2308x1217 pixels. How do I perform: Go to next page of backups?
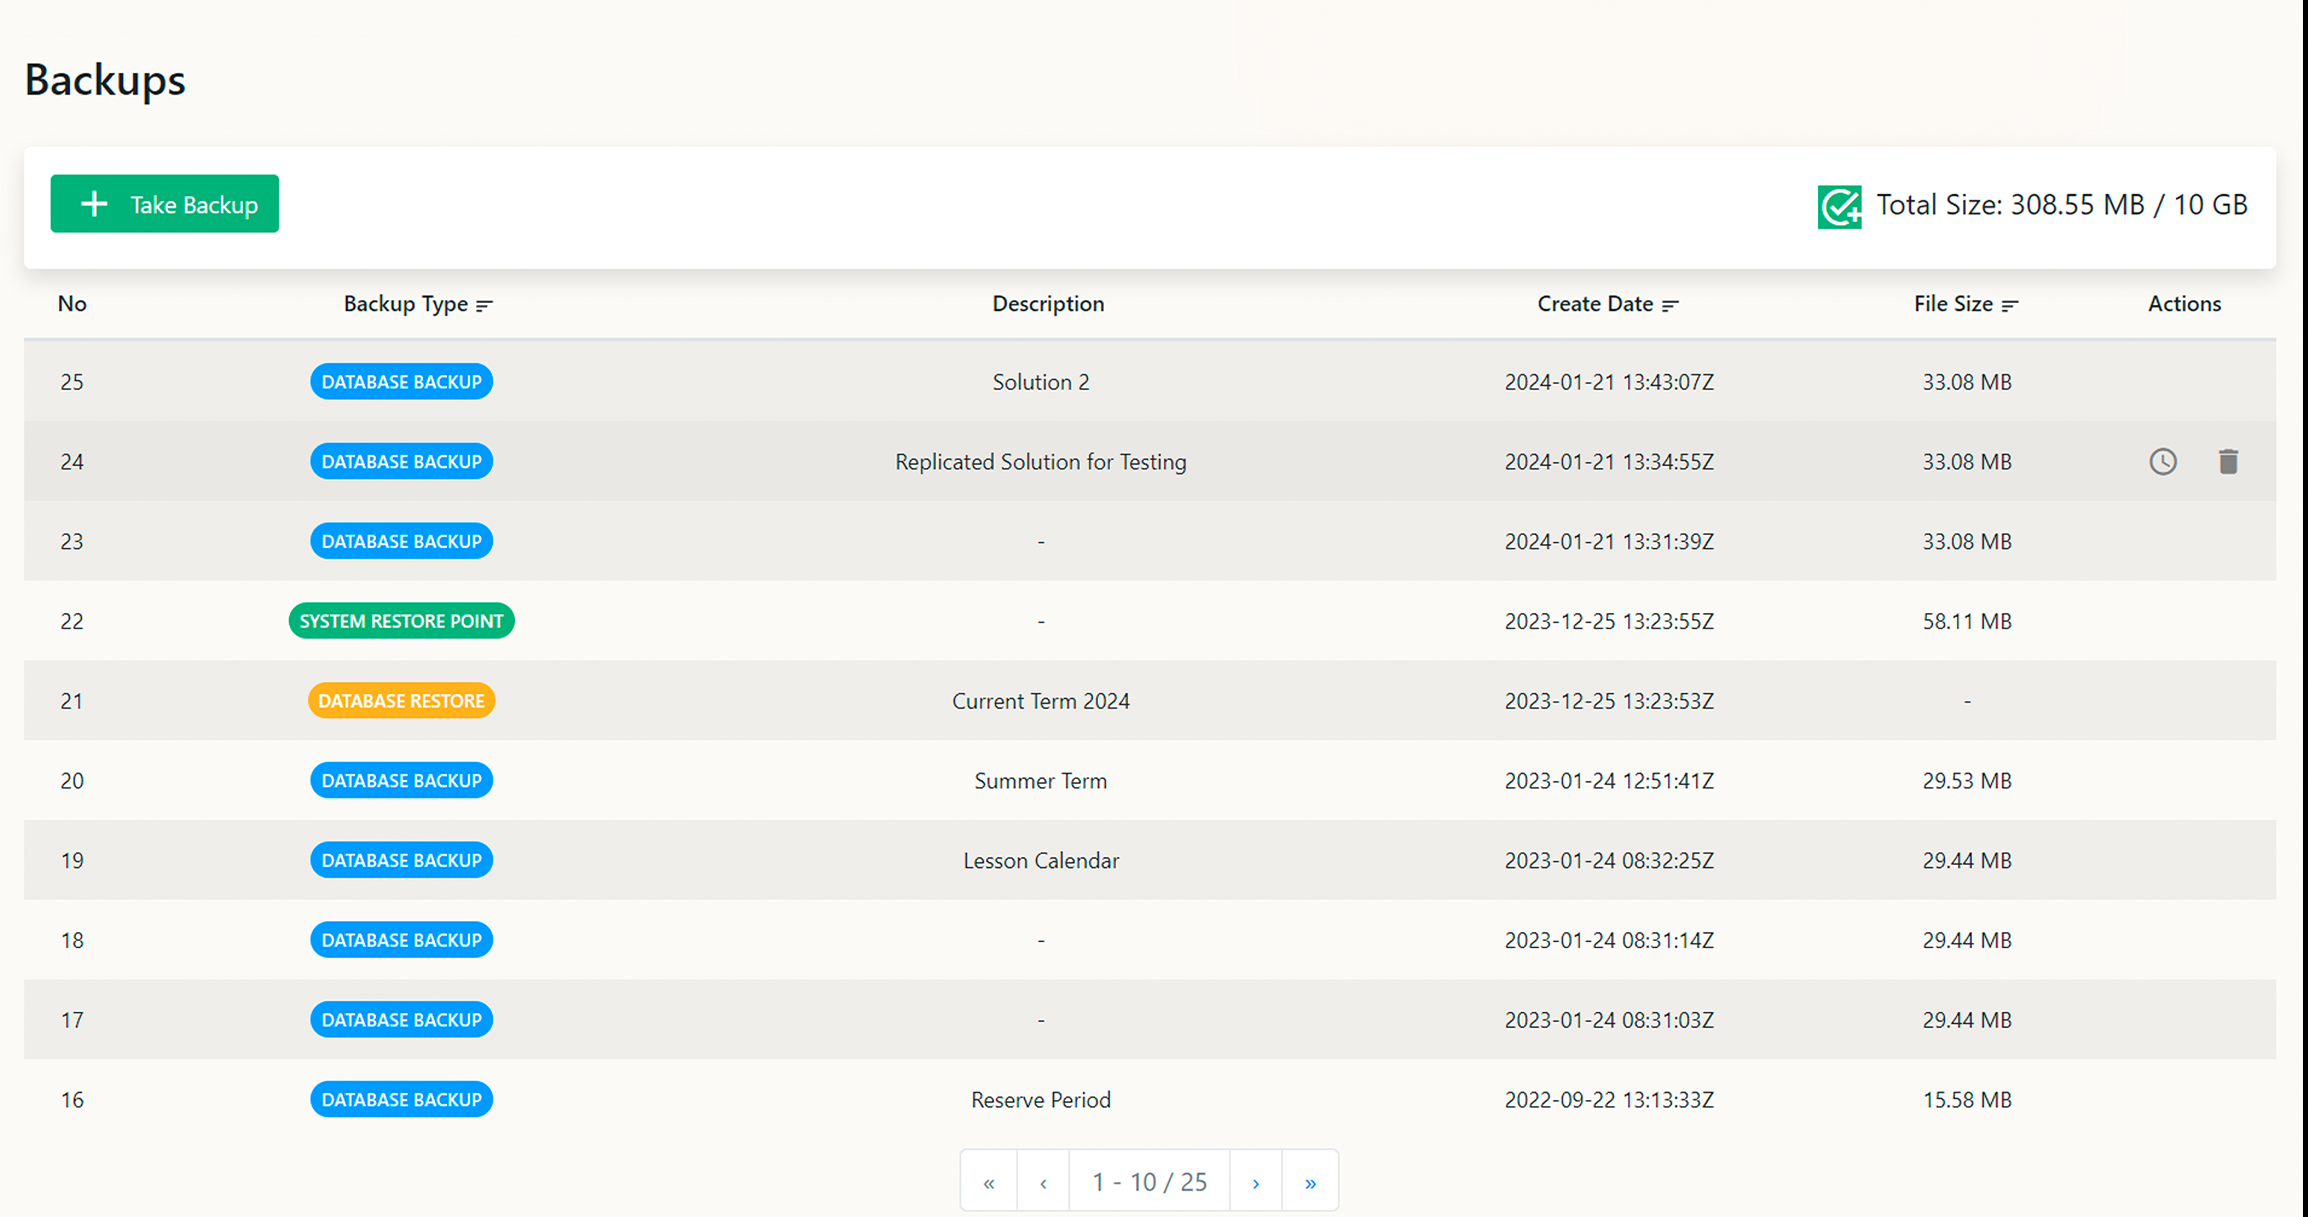pos(1256,1182)
